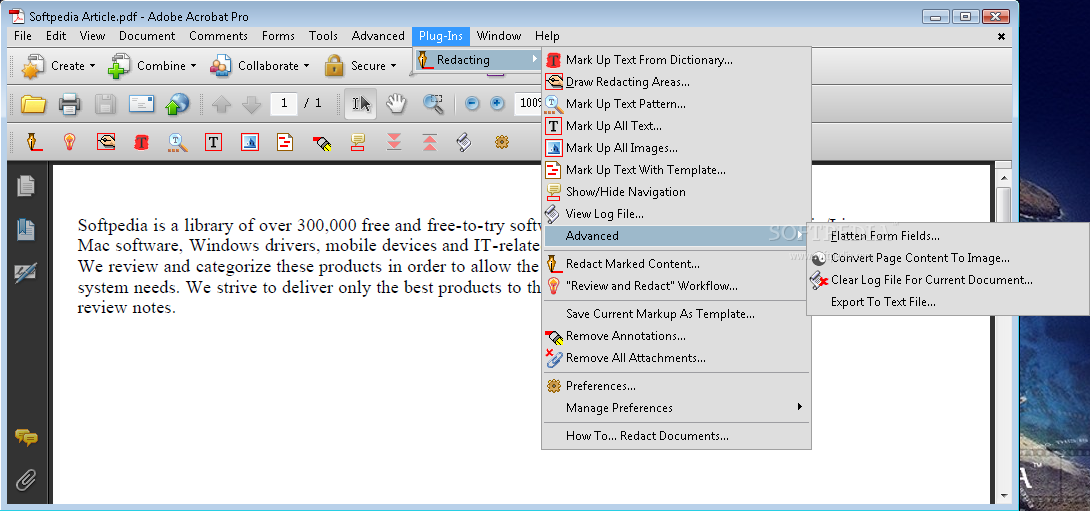
Task: Open the Plug-Ins menu
Action: 441,36
